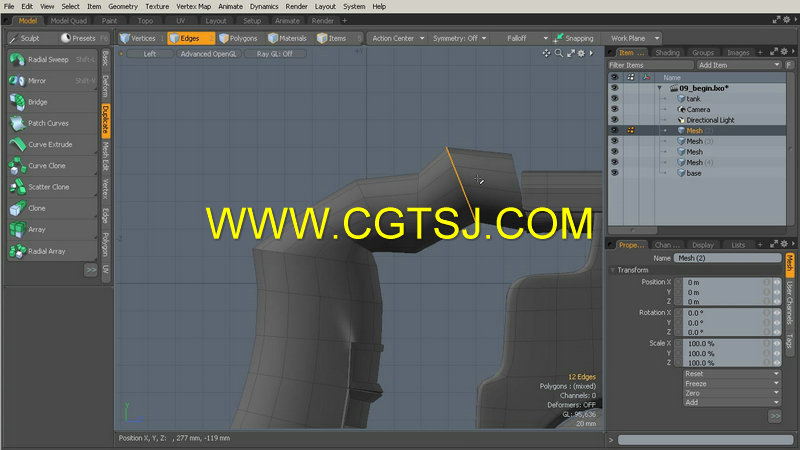Viewport: 800px width, 450px height.
Task: Open the Reset dropdown
Action: 732,374
